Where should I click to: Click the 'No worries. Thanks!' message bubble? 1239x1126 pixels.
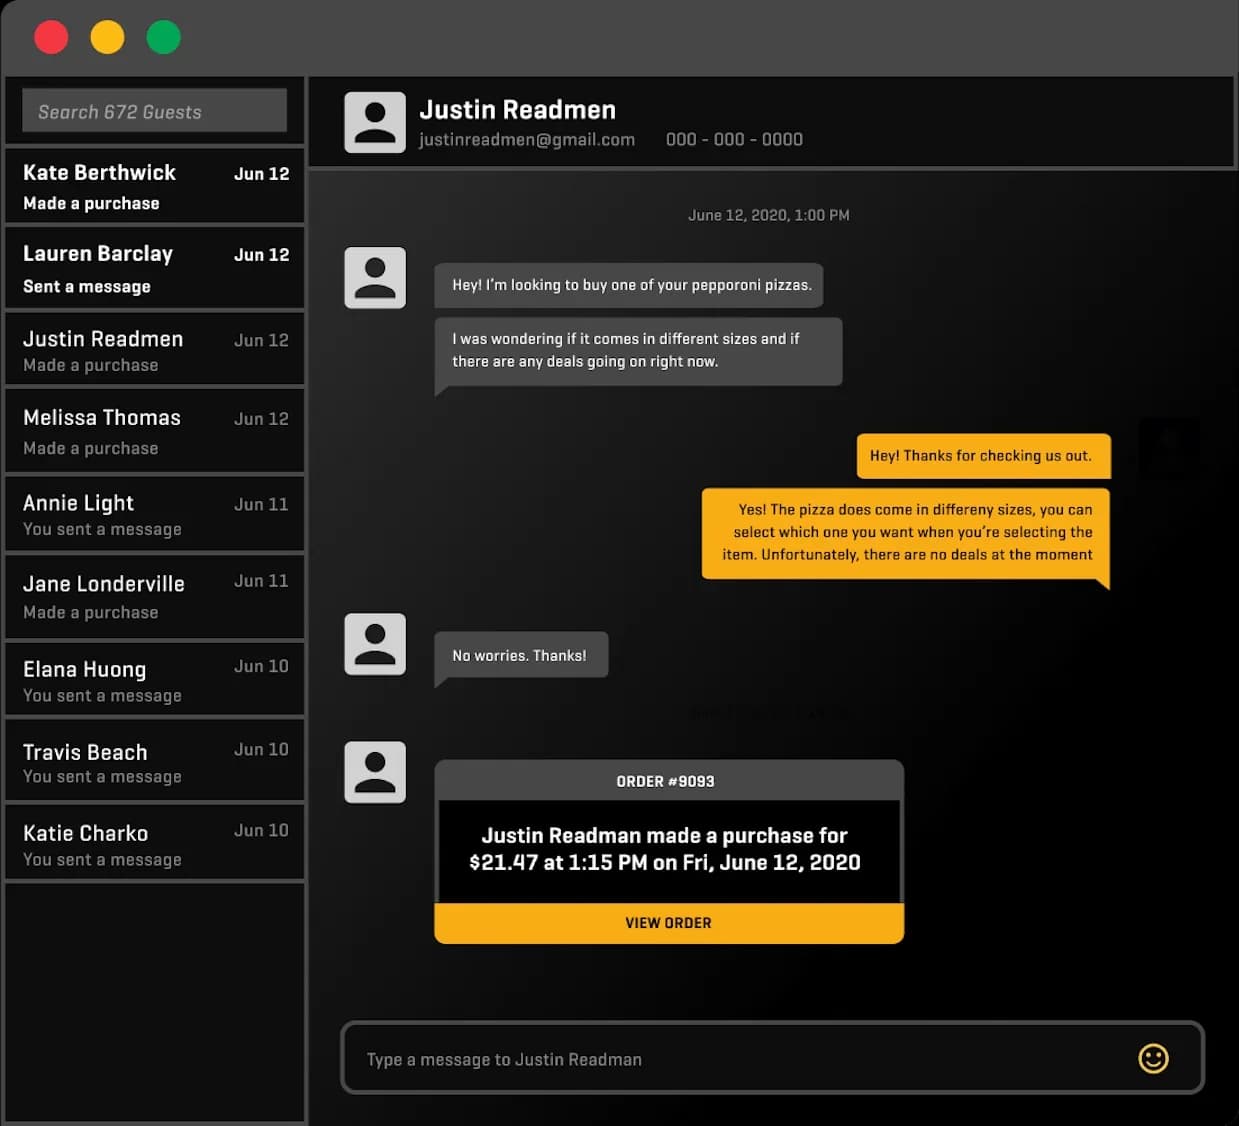pyautogui.click(x=521, y=655)
